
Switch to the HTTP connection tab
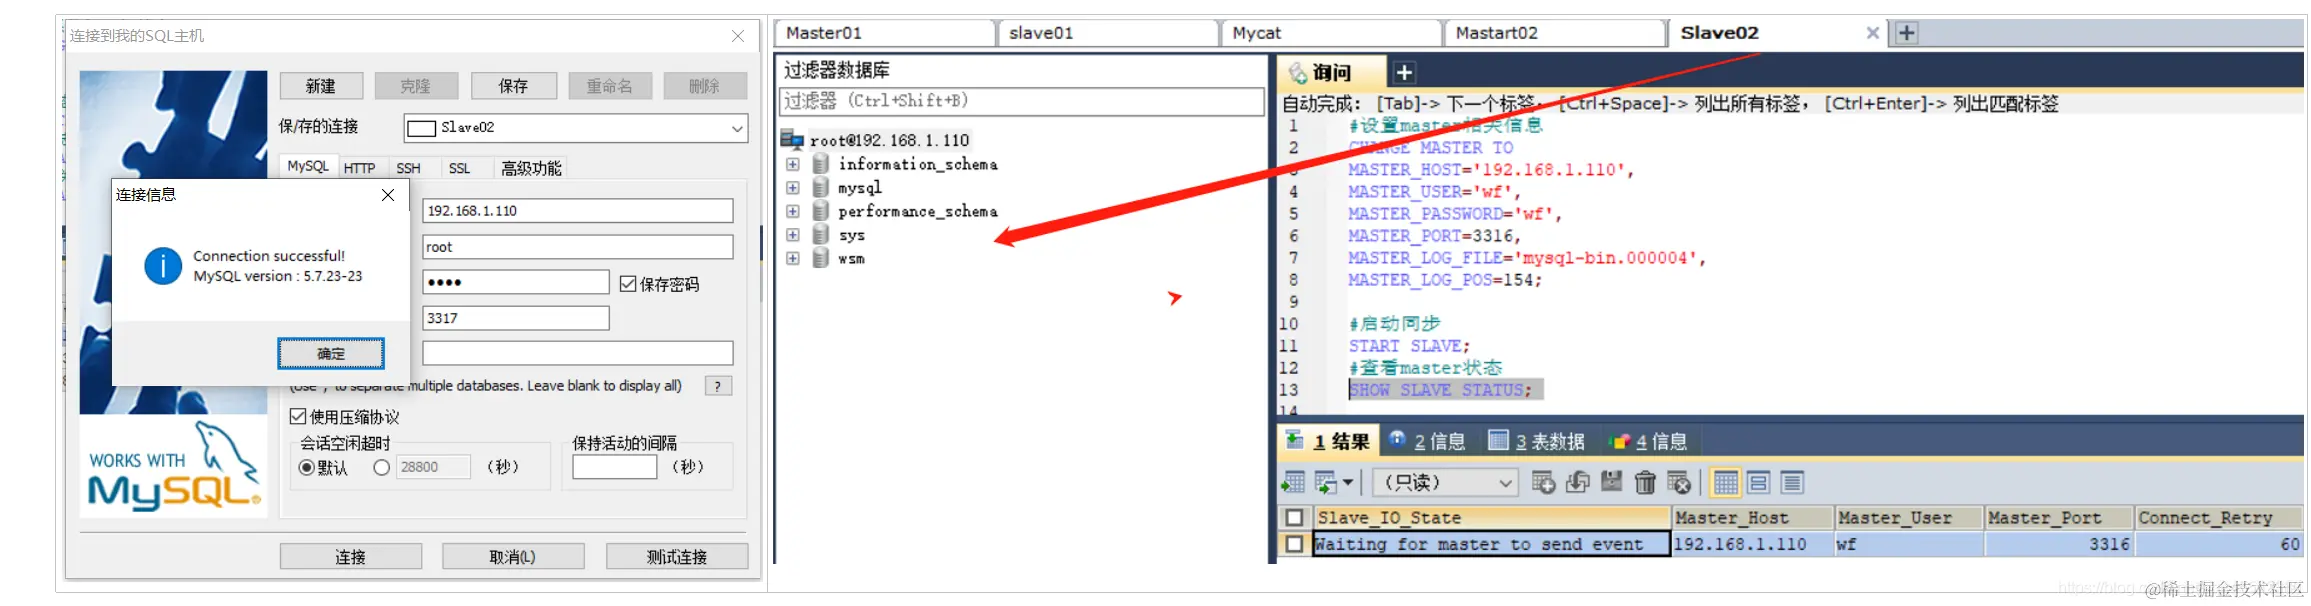point(360,168)
